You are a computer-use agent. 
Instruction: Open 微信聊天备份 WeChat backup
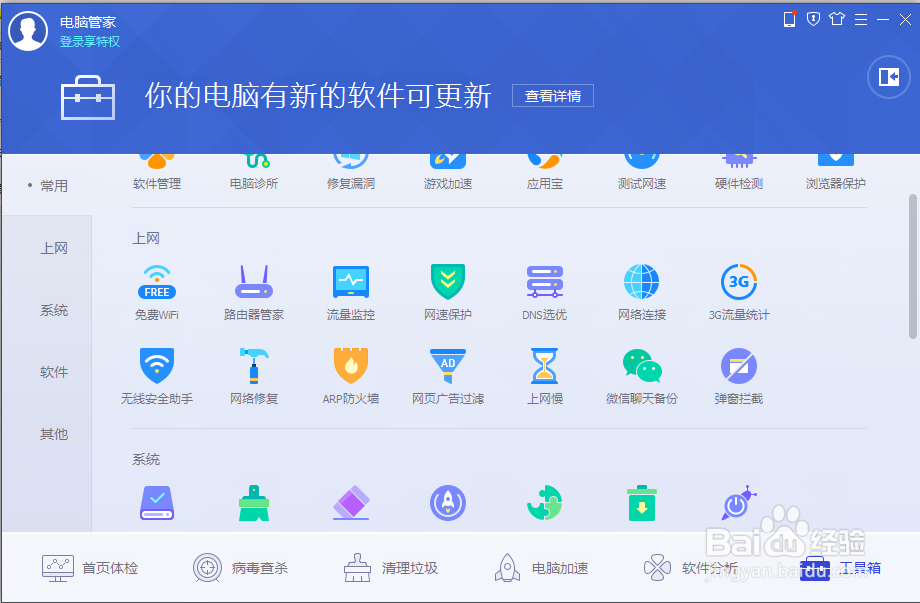642,376
